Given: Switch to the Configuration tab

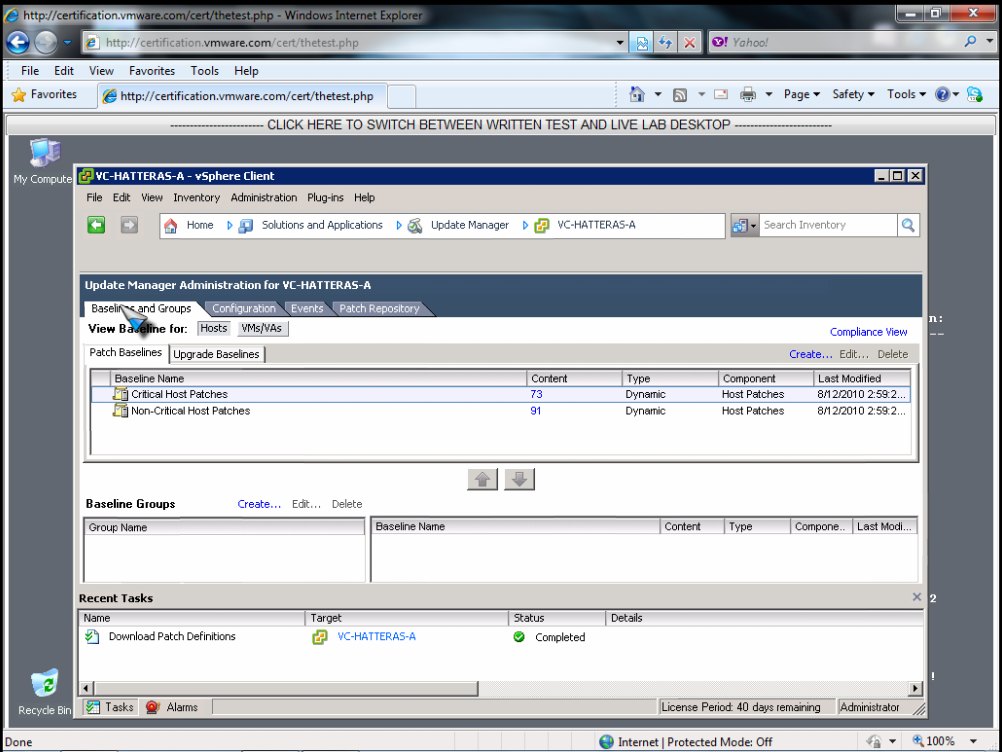Looking at the screenshot, I should click(243, 309).
